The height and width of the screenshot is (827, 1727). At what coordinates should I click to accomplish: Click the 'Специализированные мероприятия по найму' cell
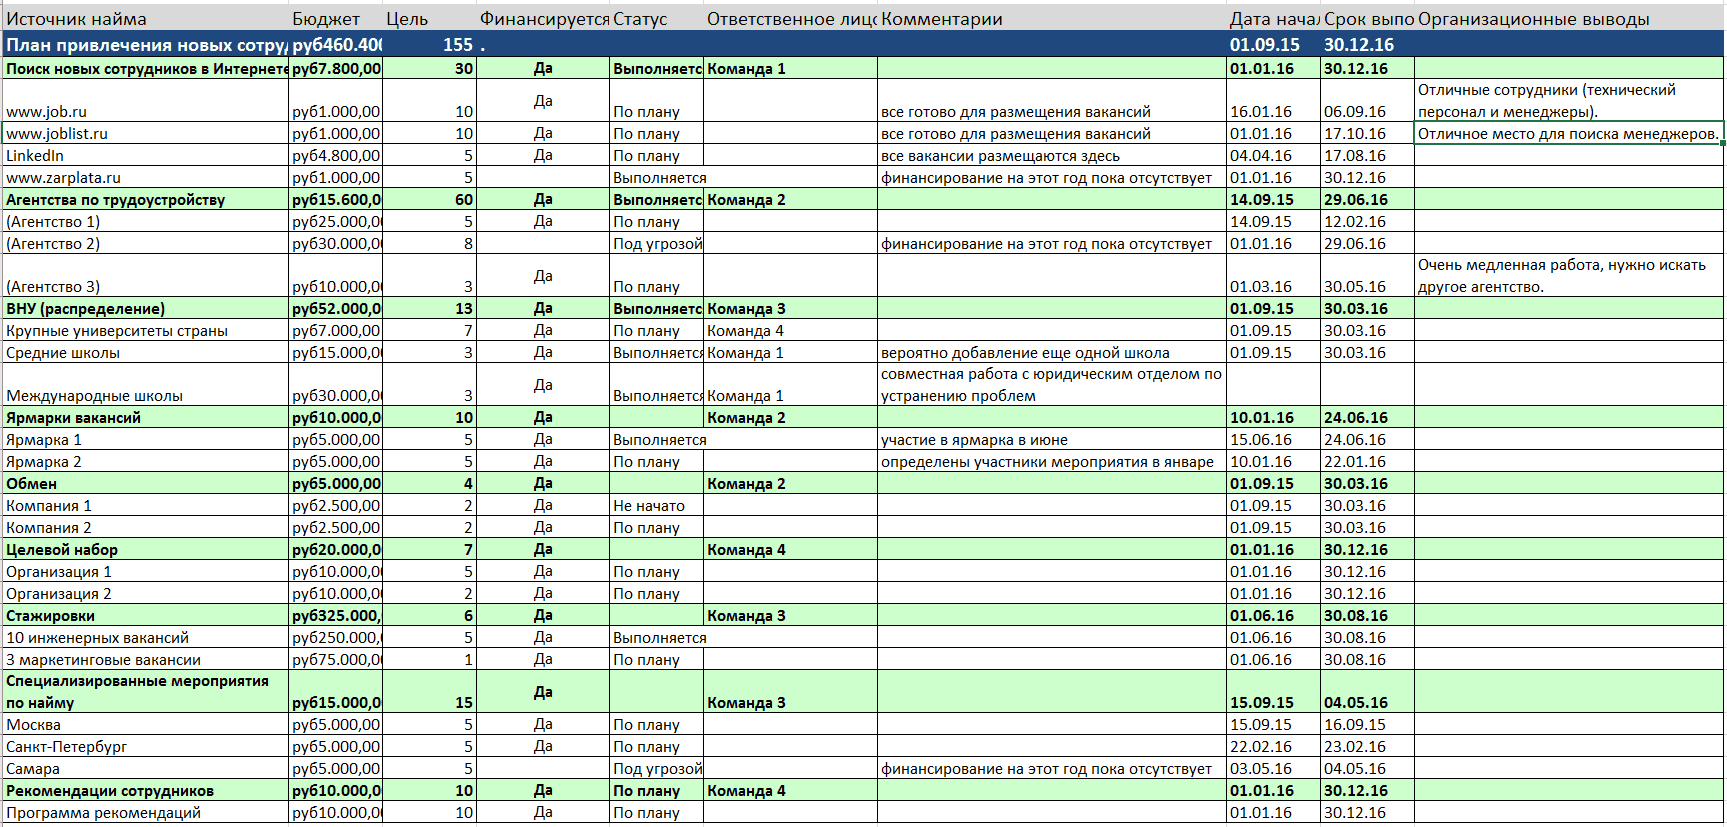pyautogui.click(x=145, y=691)
